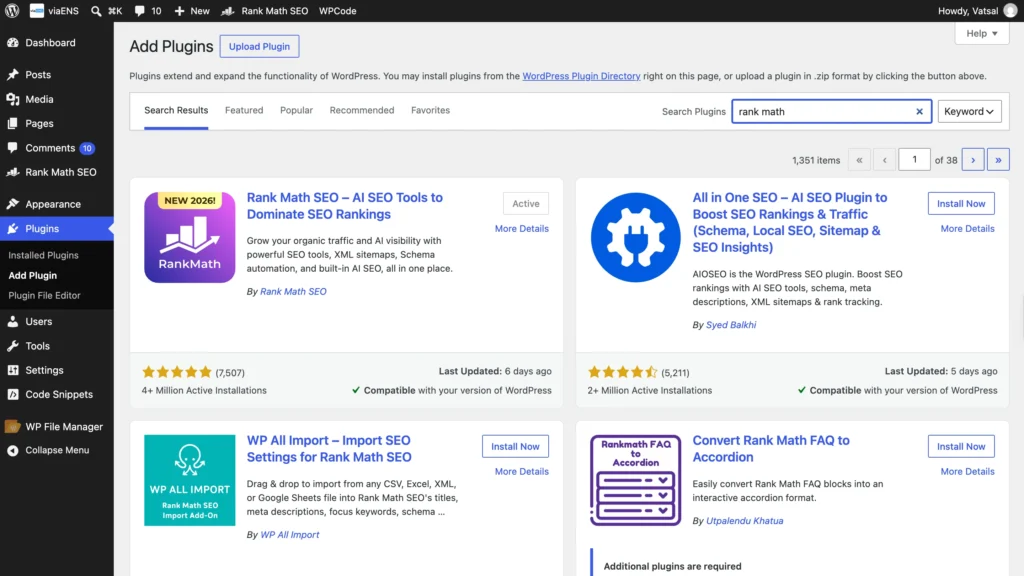Go to the first page of results
The width and height of the screenshot is (1024, 576).
(859, 160)
